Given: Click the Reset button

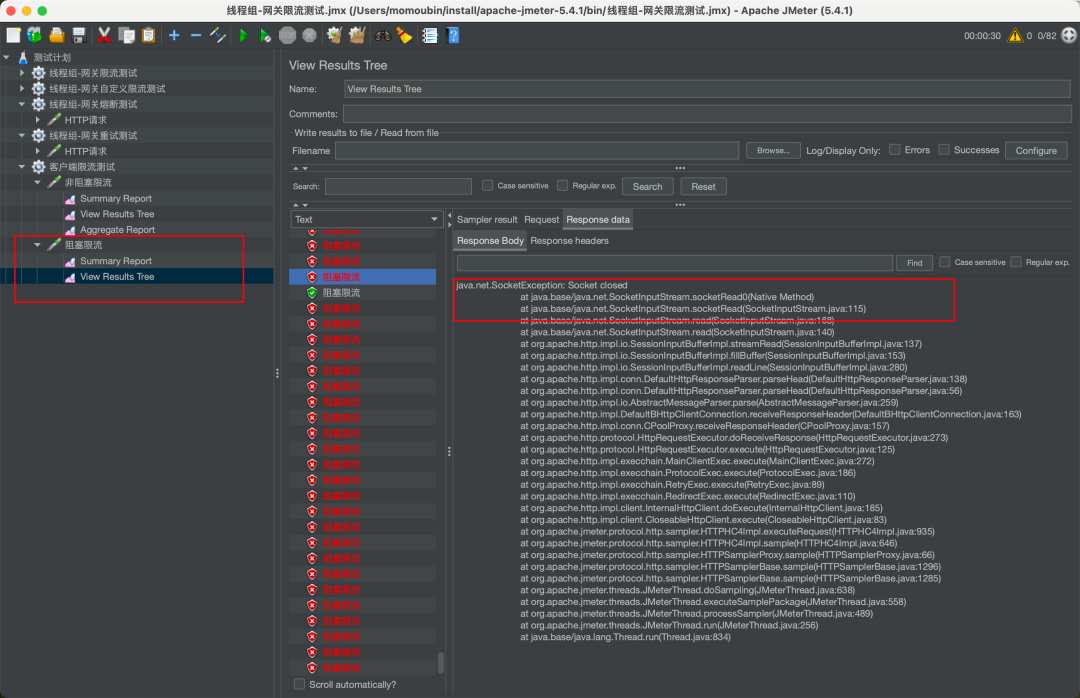Looking at the screenshot, I should click(x=703, y=186).
